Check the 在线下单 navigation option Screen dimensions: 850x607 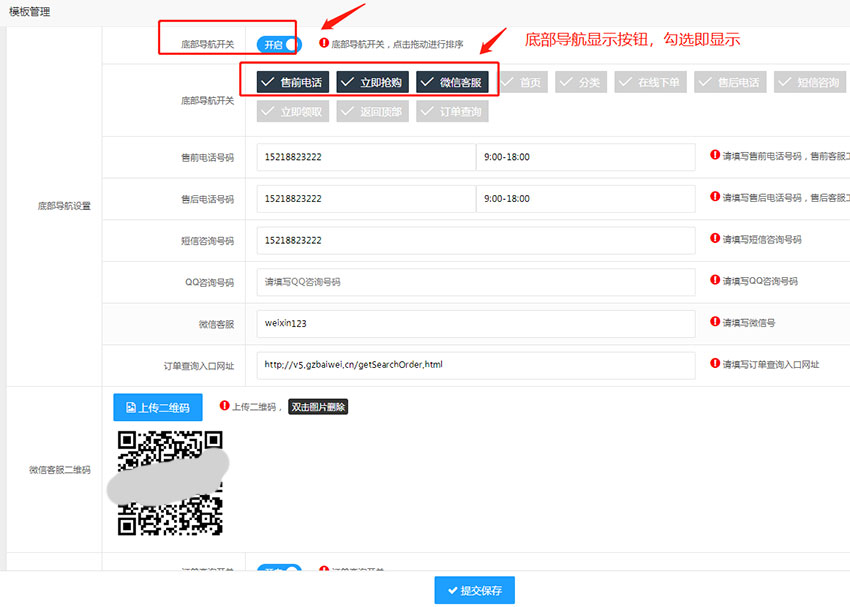coord(651,82)
